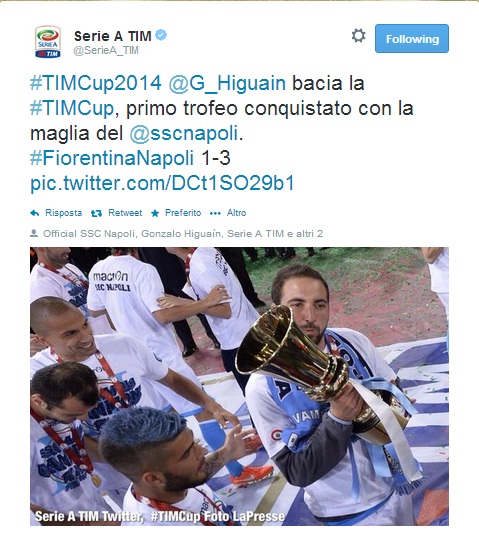Click the reply arrow icon
Screen dimensions: 479x543
point(35,213)
